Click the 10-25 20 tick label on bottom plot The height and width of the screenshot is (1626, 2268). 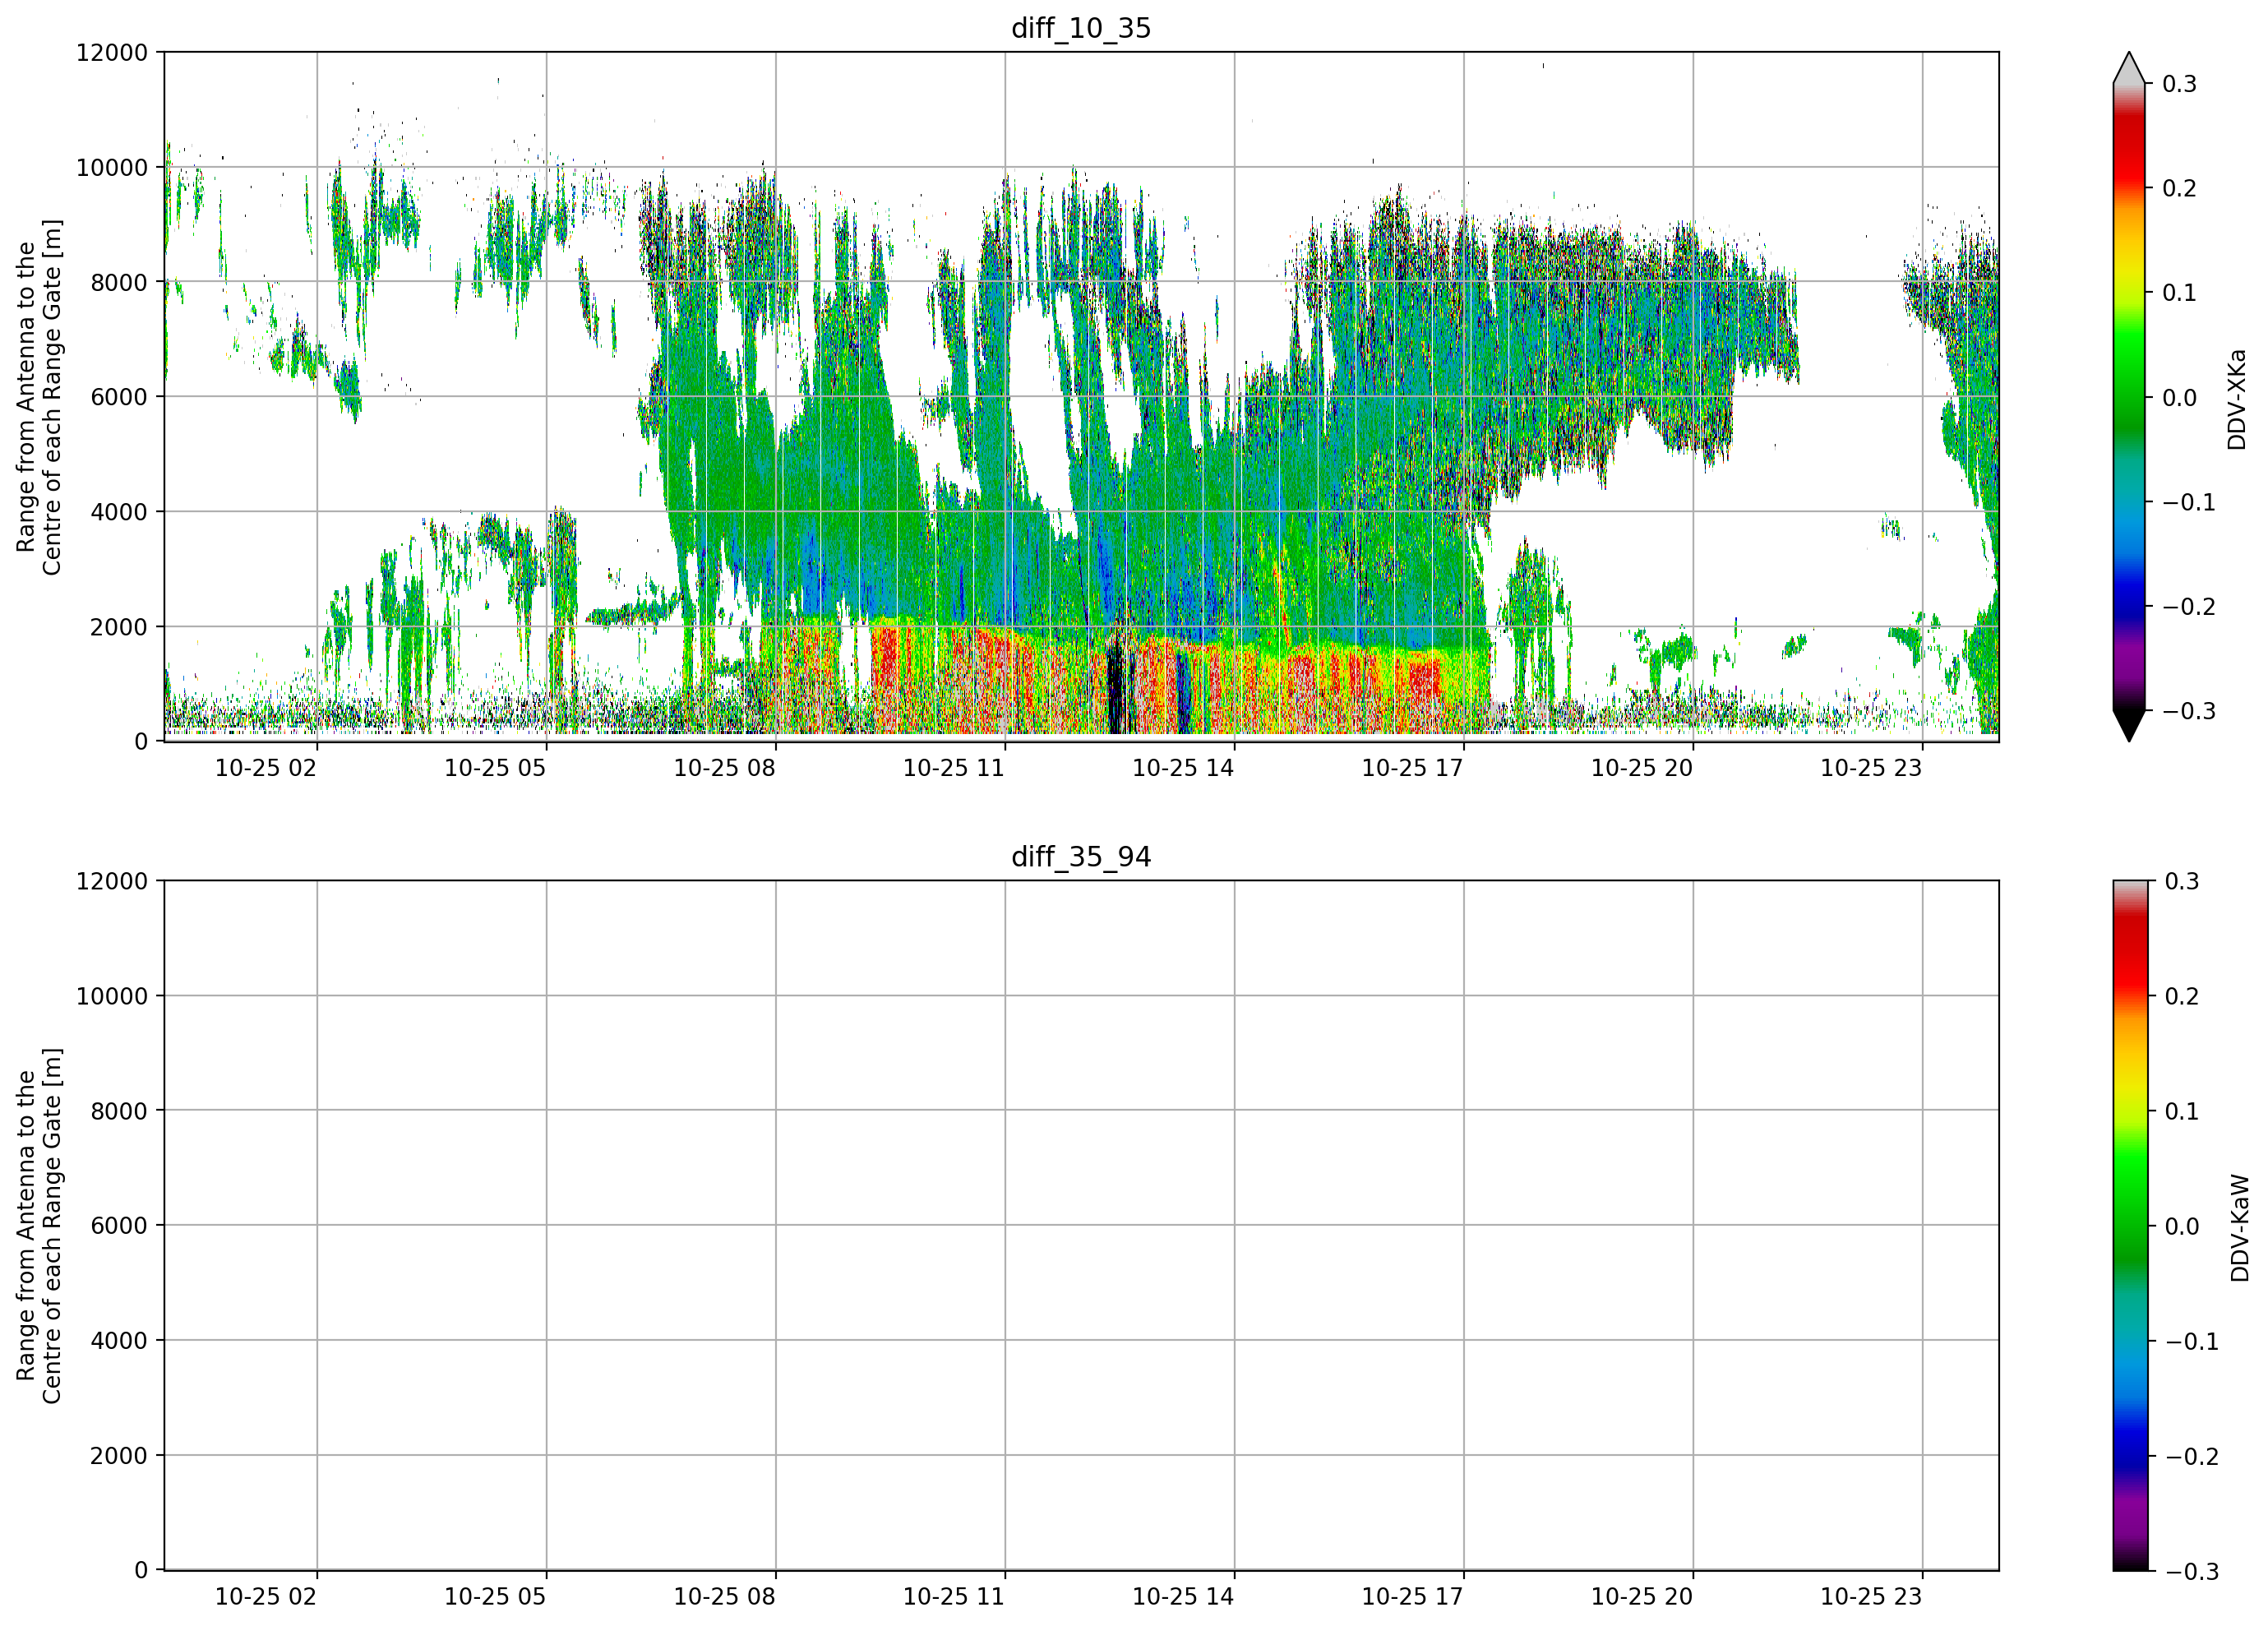1641,1597
